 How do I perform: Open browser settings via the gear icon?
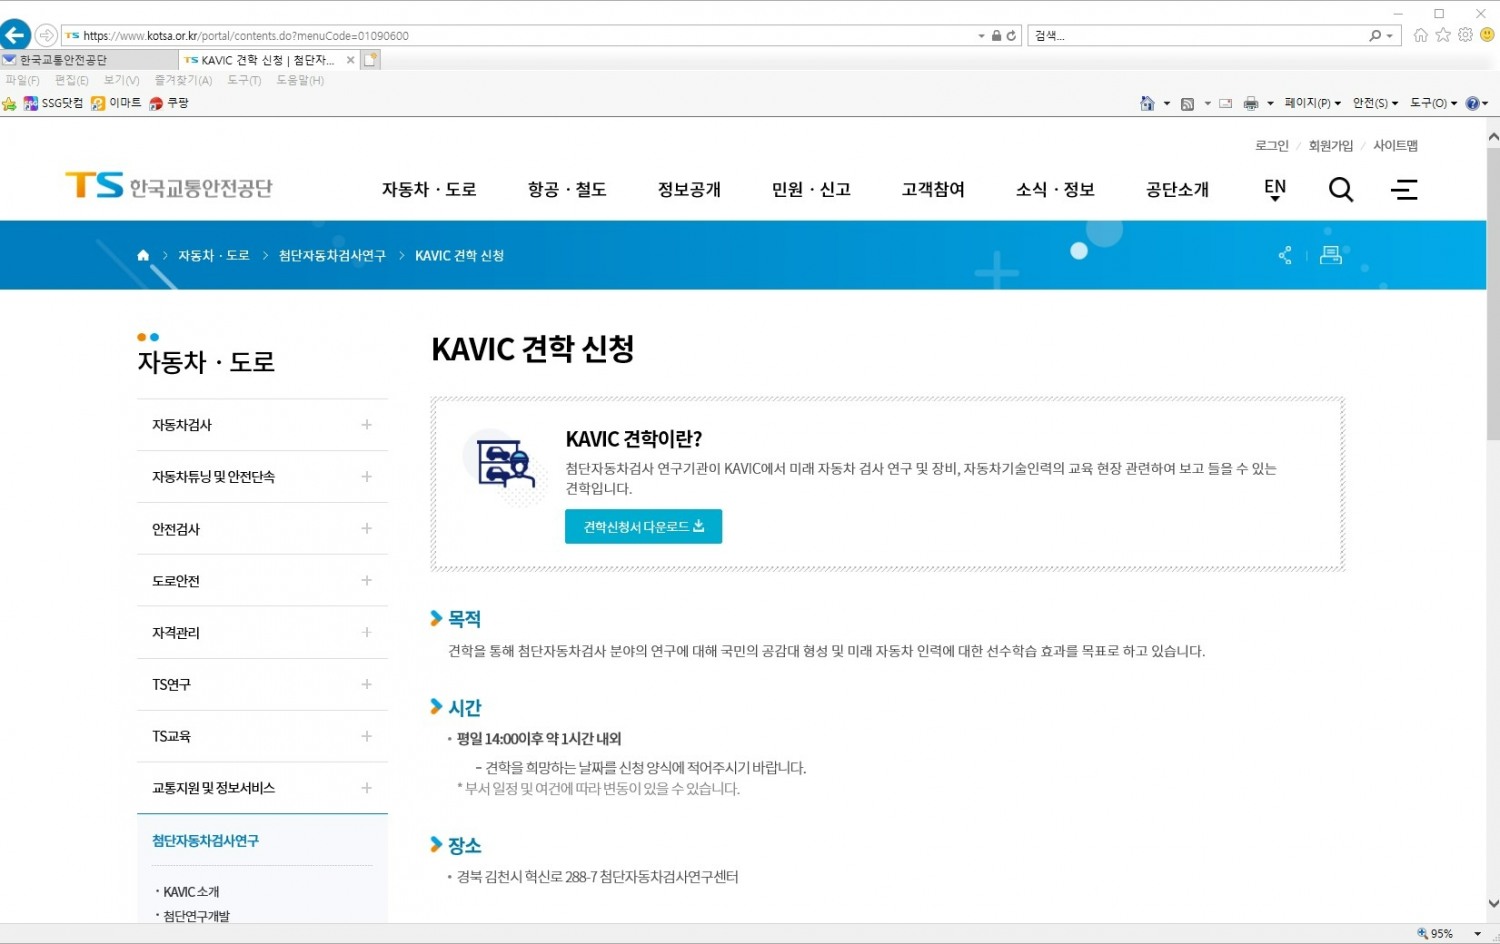coord(1465,35)
